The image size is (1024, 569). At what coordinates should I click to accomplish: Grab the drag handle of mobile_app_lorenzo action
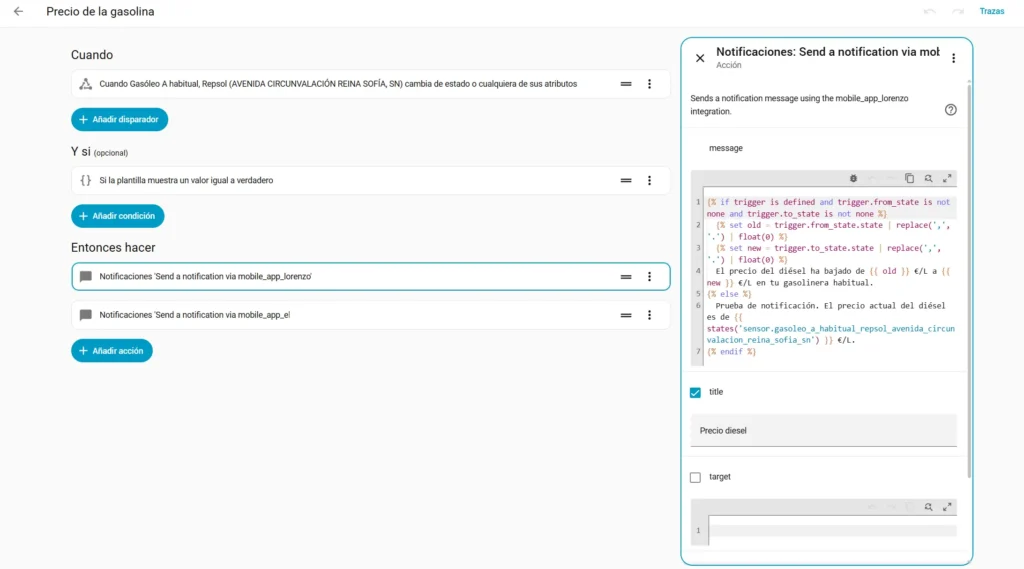(x=626, y=276)
